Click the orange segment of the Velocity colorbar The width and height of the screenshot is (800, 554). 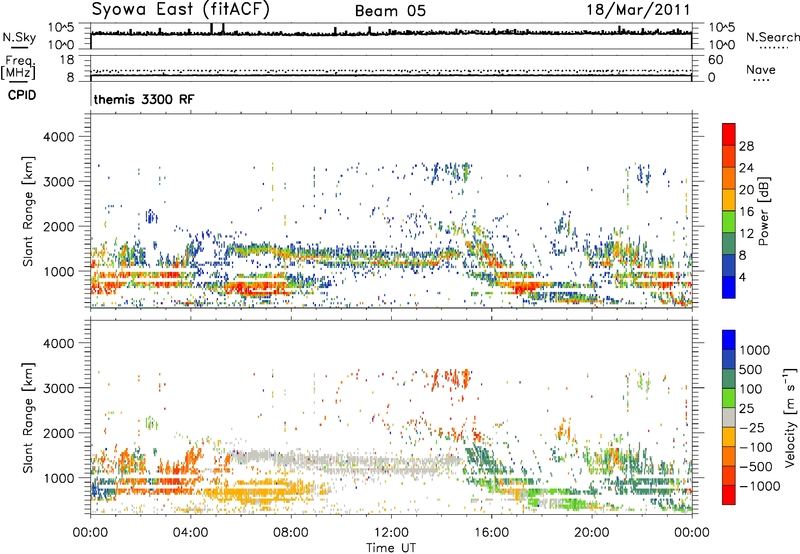[729, 457]
